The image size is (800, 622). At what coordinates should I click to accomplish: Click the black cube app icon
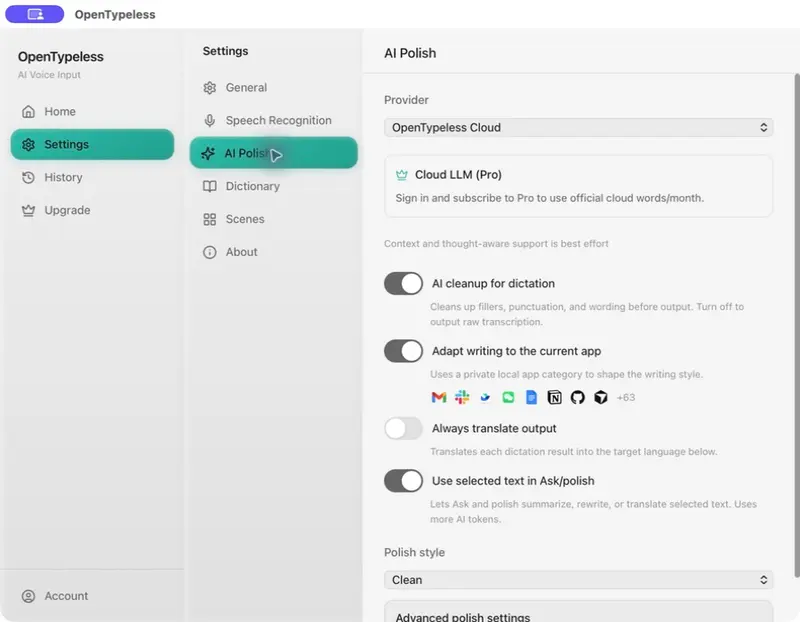click(601, 397)
